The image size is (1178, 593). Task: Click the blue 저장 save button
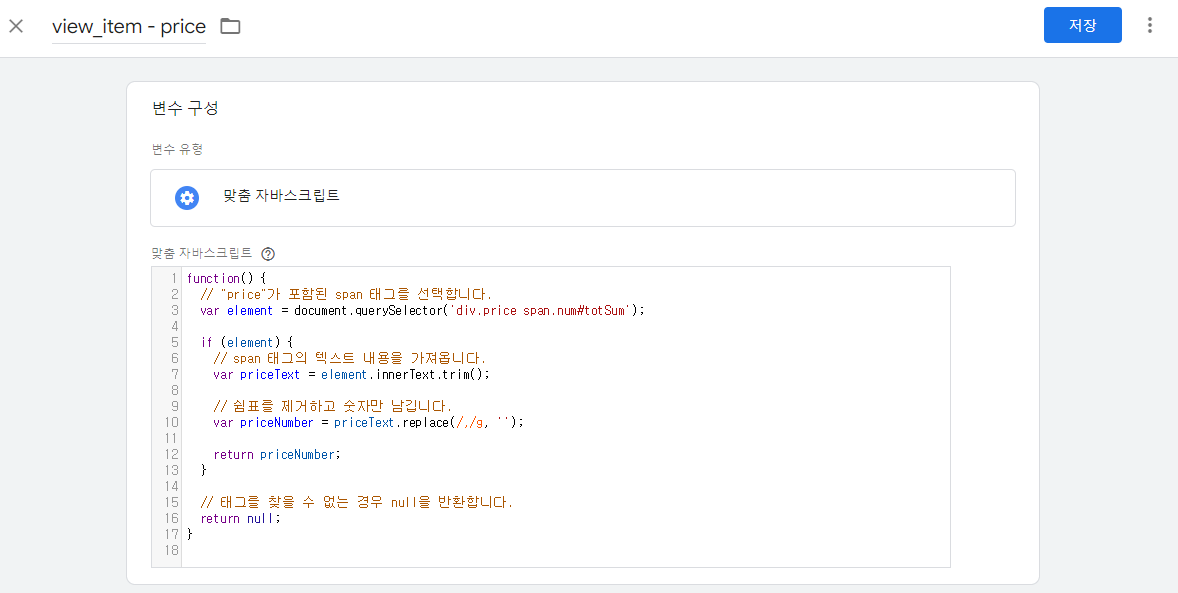click(1082, 25)
